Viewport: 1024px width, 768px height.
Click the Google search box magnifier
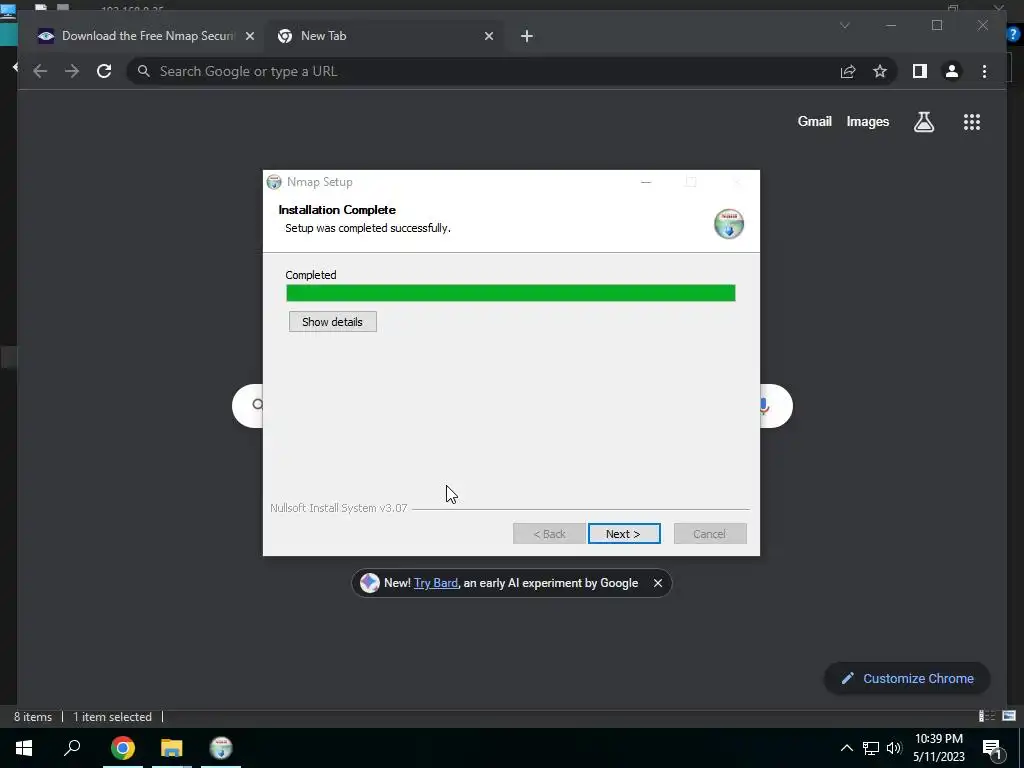[257, 405]
